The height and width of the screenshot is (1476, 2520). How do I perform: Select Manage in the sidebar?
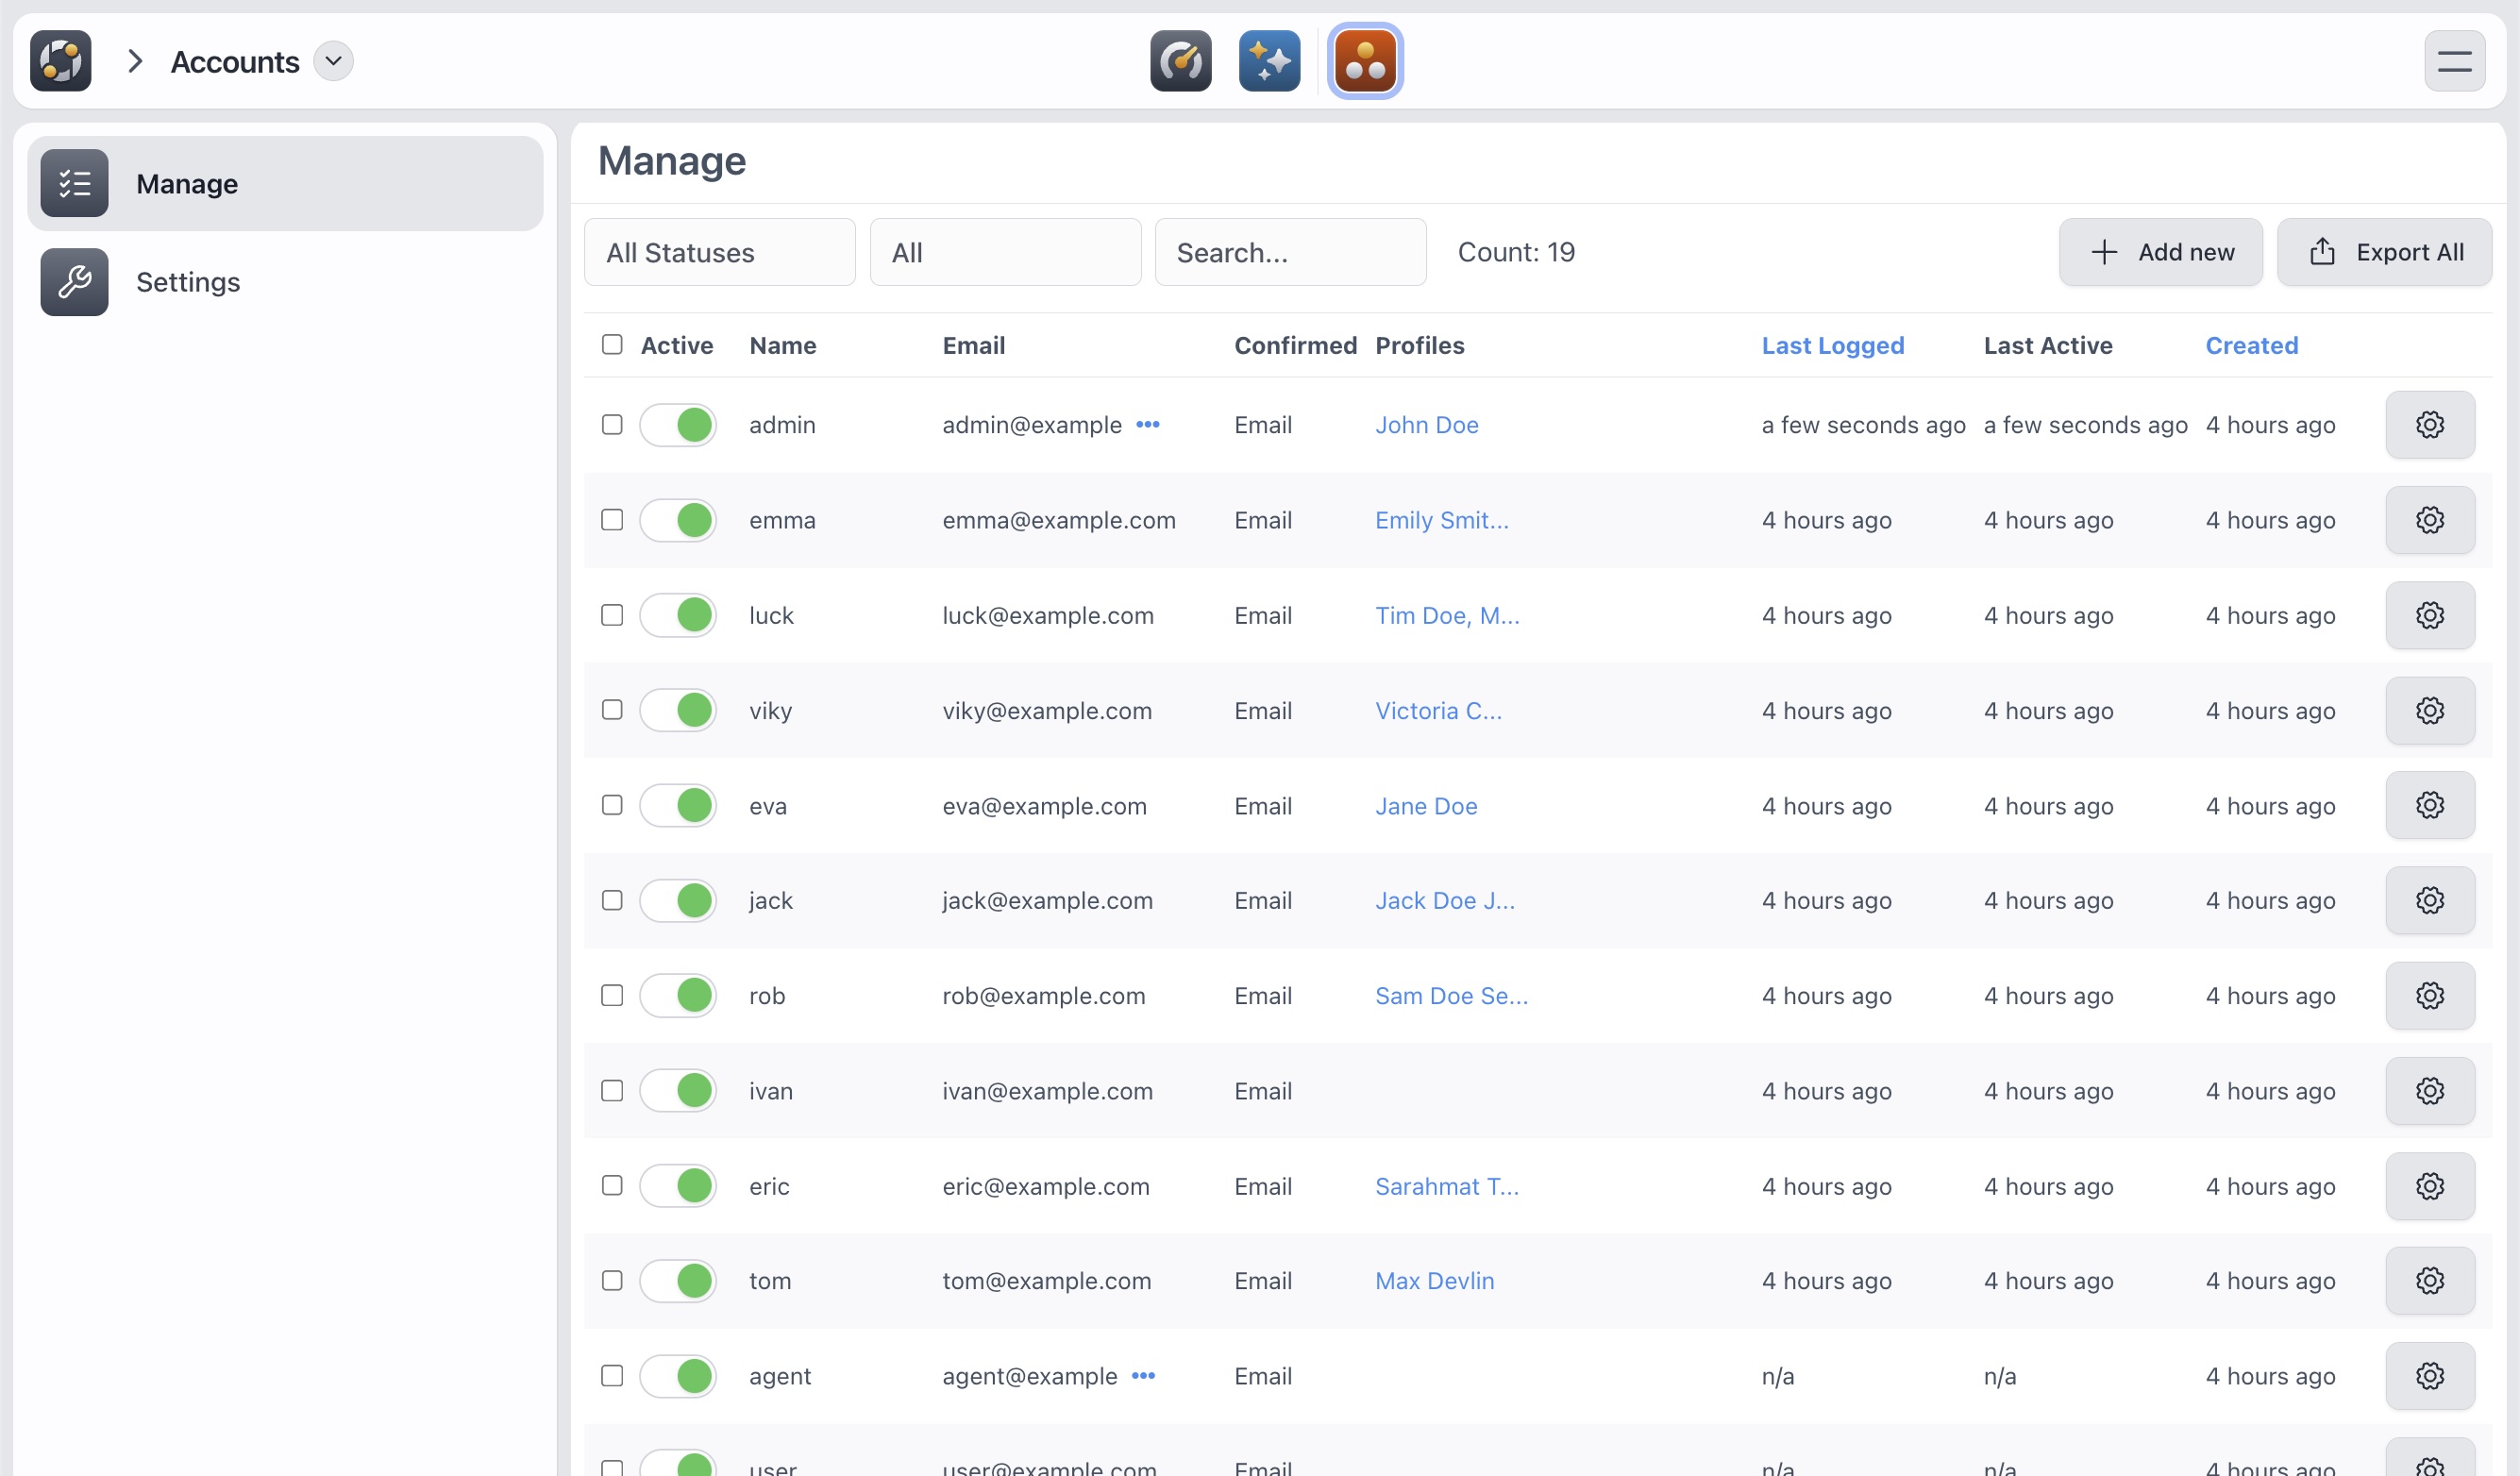pyautogui.click(x=285, y=184)
